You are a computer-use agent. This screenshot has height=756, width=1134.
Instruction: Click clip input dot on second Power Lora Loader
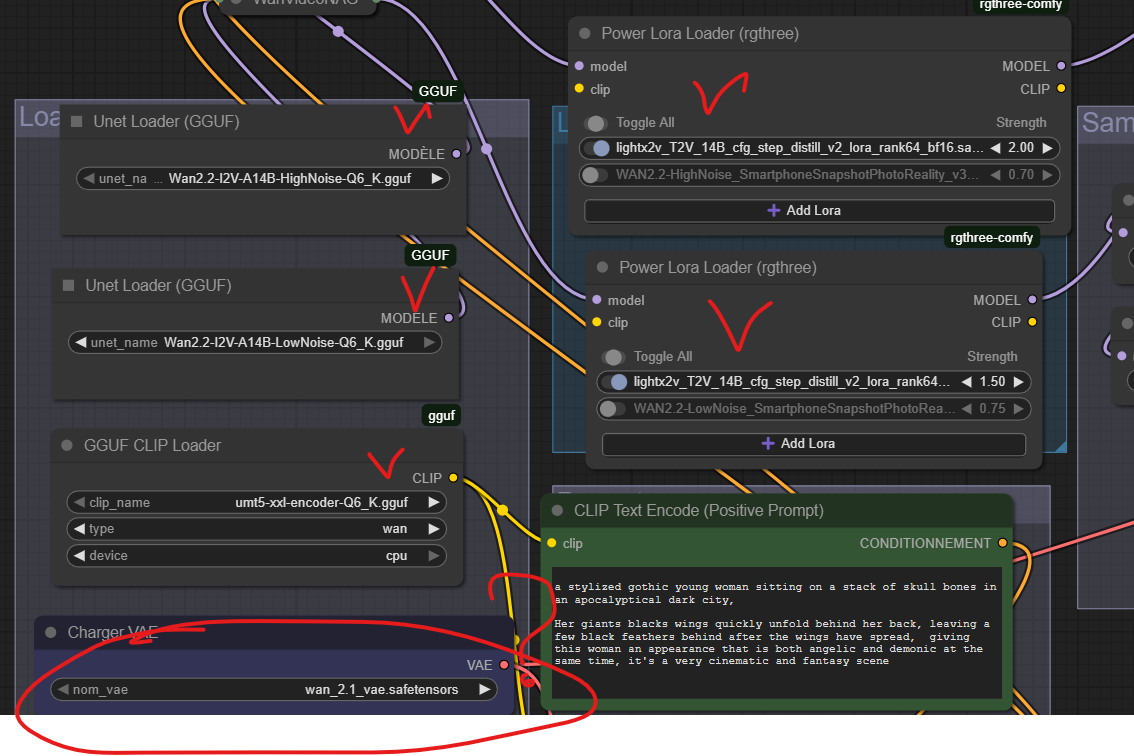[597, 322]
